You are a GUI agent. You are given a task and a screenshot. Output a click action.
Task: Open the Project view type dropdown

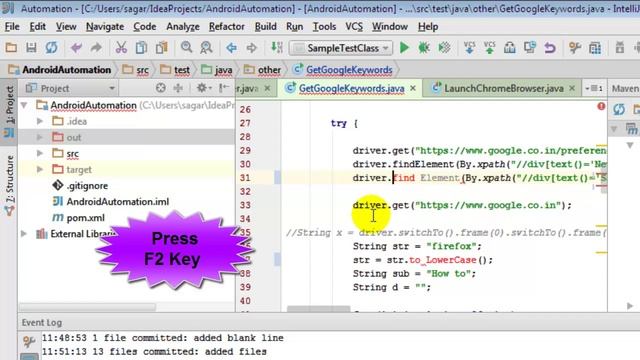pyautogui.click(x=112, y=88)
